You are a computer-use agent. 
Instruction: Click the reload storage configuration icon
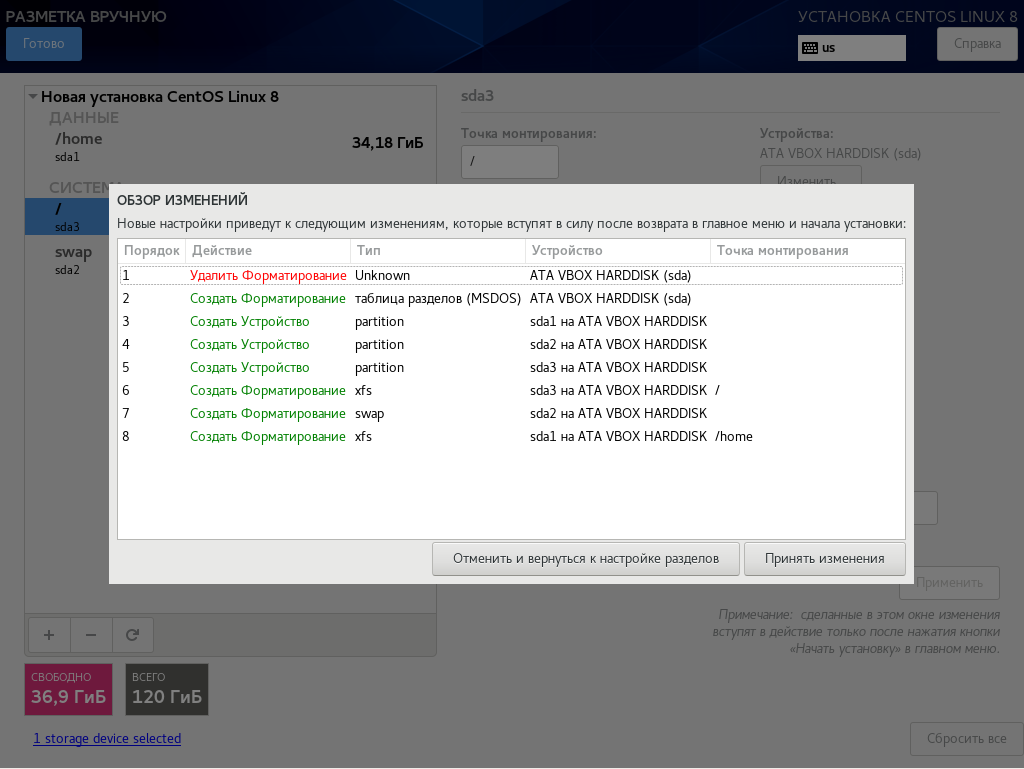coord(133,635)
